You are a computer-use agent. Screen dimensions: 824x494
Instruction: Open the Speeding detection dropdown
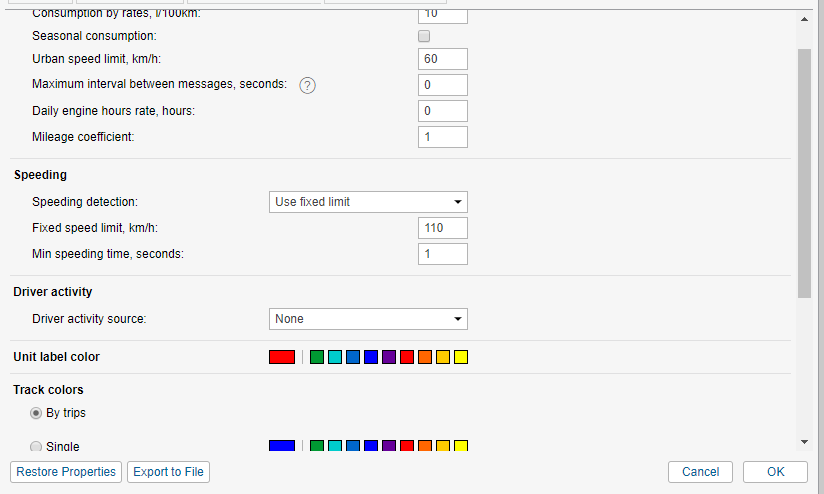click(368, 202)
